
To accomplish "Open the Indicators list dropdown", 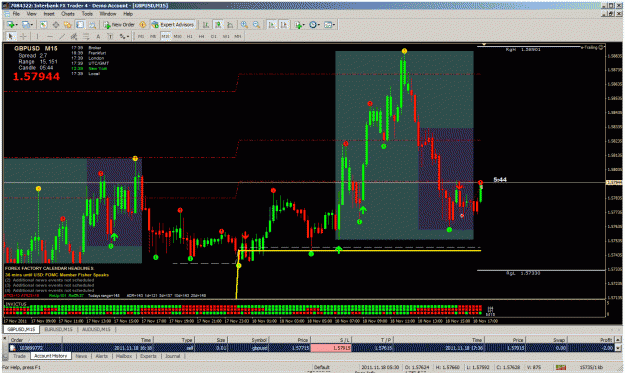I will (x=299, y=25).
